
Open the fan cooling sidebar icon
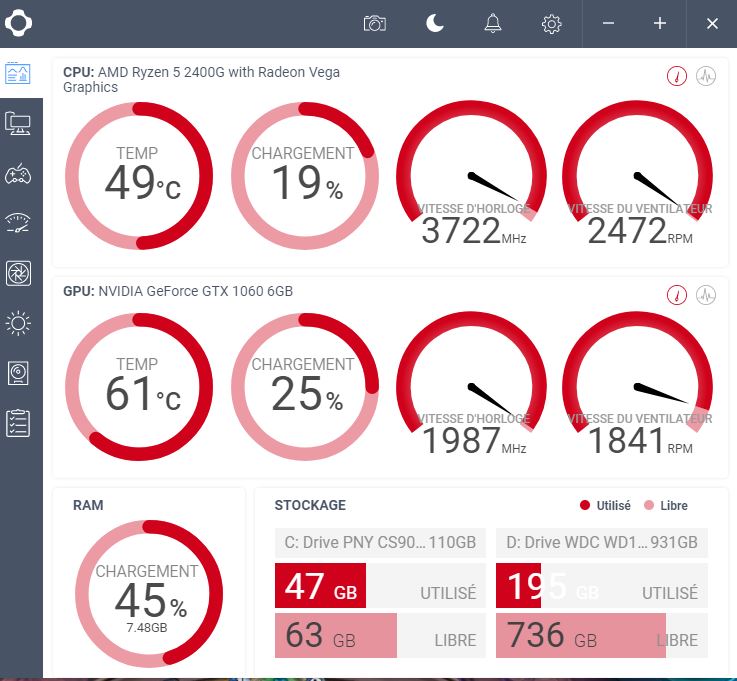click(x=18, y=272)
